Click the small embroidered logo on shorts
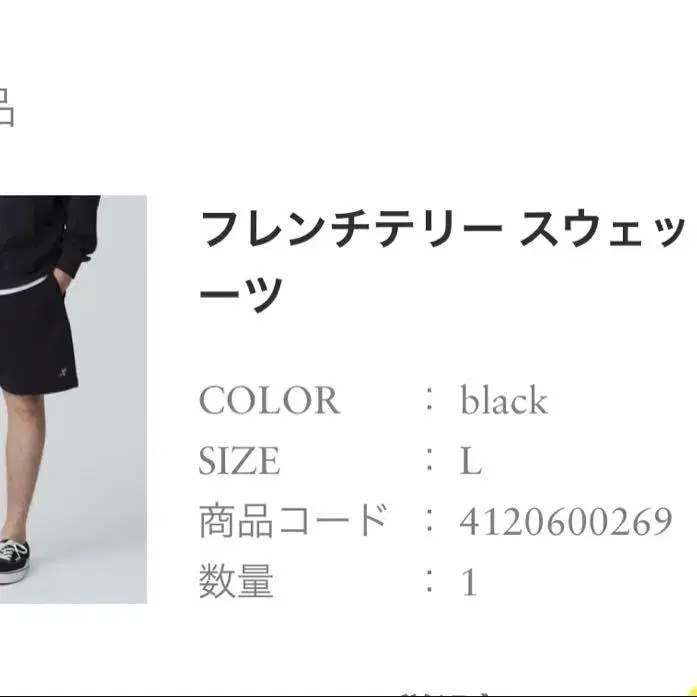The width and height of the screenshot is (697, 697). pyautogui.click(x=63, y=372)
